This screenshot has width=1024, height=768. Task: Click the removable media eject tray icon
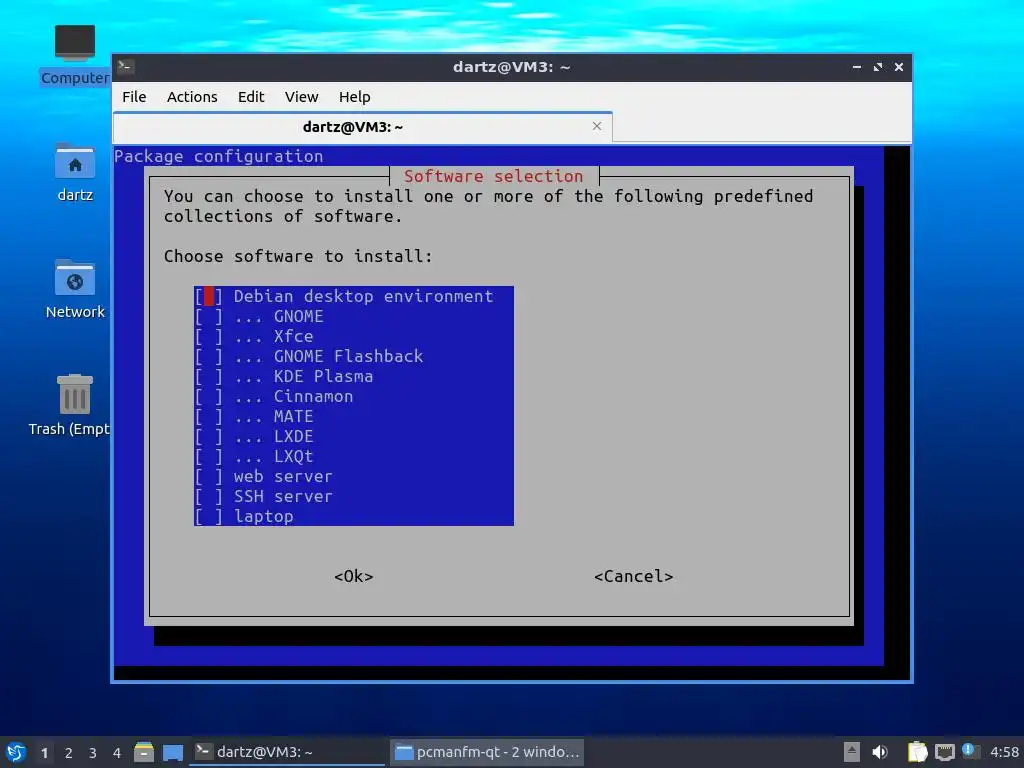[x=852, y=752]
